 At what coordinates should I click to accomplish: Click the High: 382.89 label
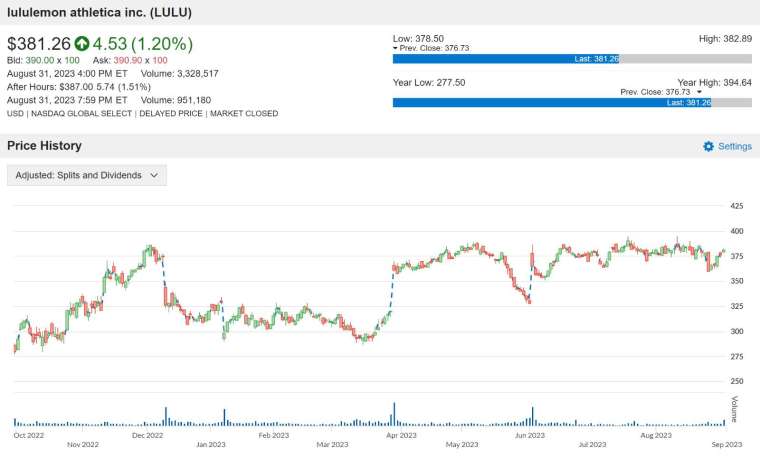pyautogui.click(x=725, y=38)
